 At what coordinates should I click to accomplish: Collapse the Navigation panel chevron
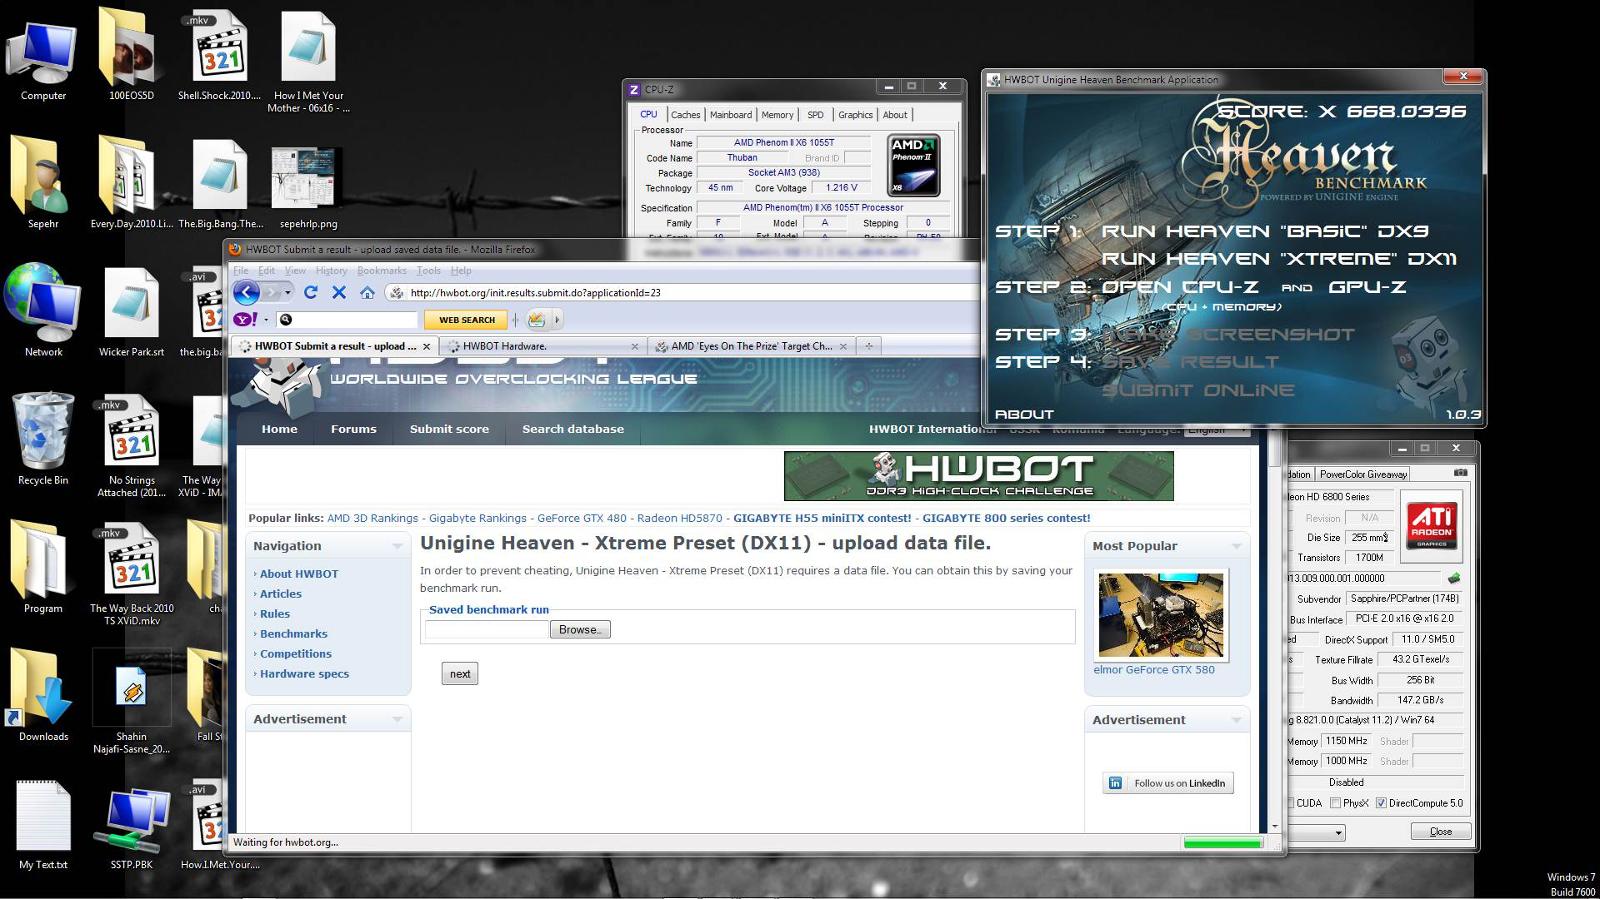(x=397, y=546)
